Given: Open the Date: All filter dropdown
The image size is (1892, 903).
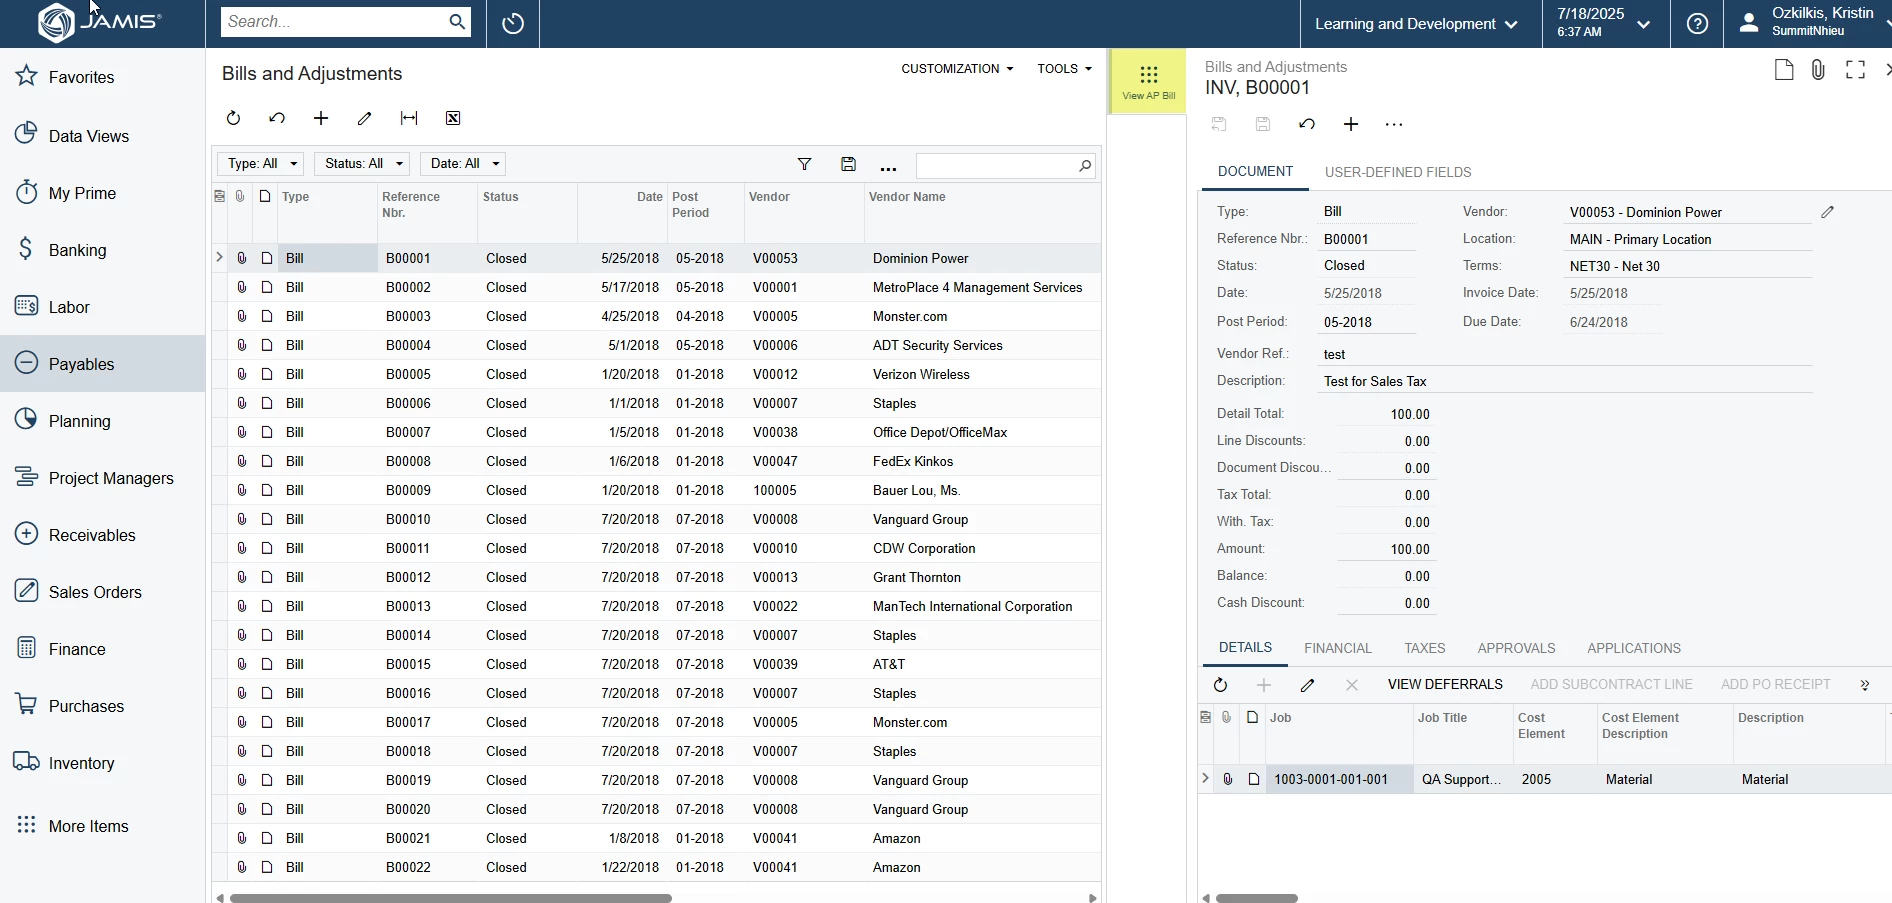Looking at the screenshot, I should click(462, 164).
